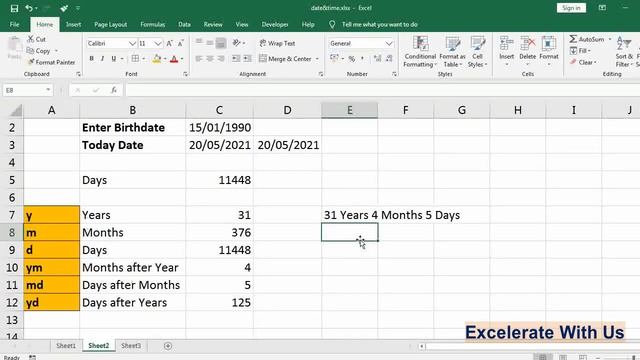Switch to the Sheet3 tab
Image resolution: width=640 pixels, height=360 pixels.
coord(131,346)
